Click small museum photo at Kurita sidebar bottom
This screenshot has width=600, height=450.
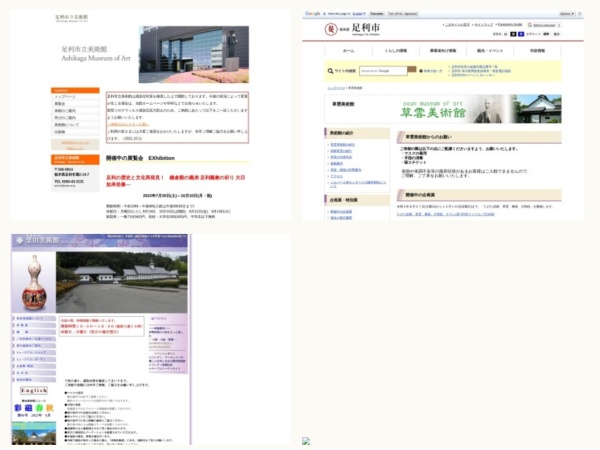pyautogui.click(x=34, y=433)
